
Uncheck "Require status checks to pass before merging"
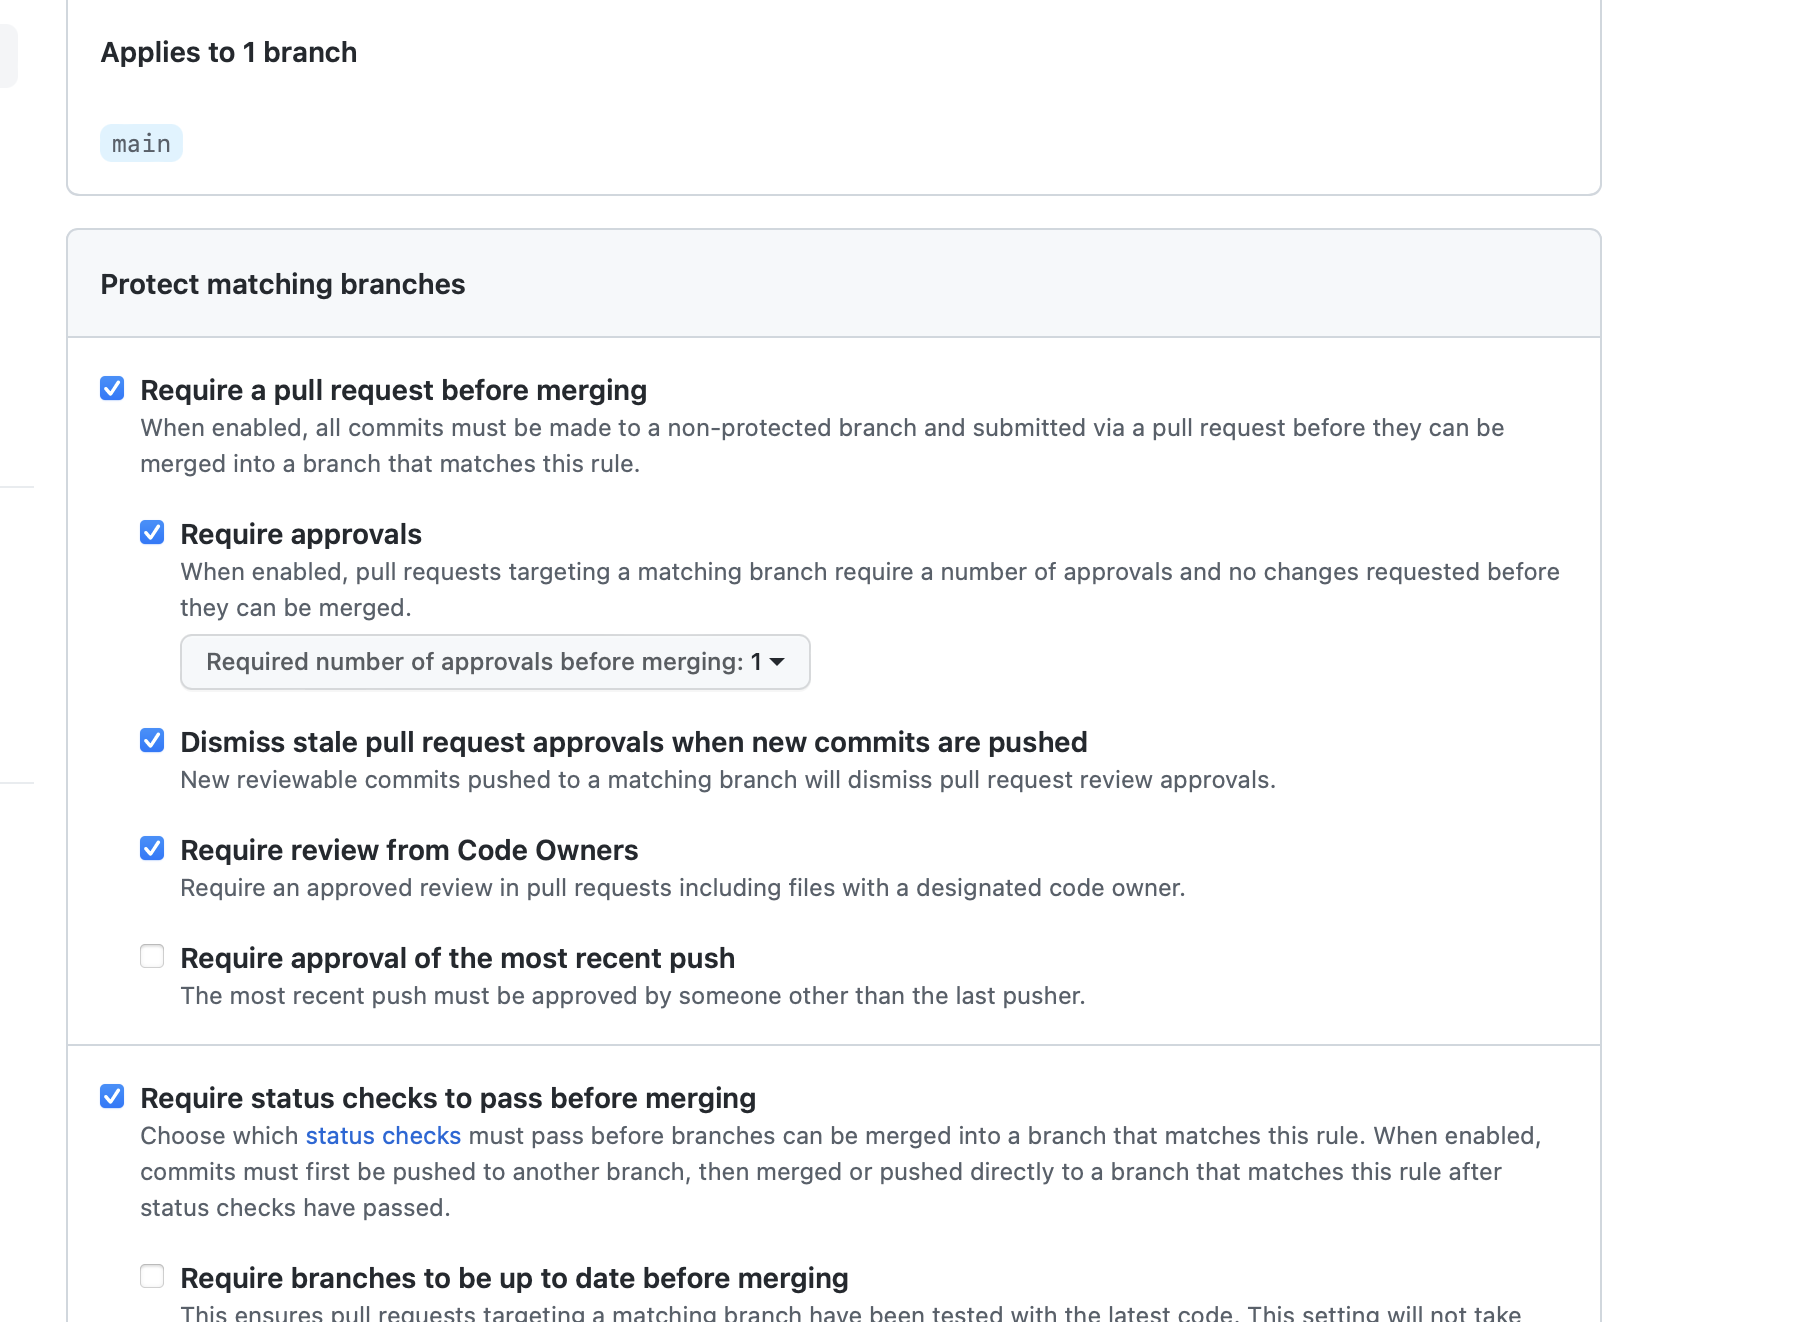click(x=112, y=1096)
